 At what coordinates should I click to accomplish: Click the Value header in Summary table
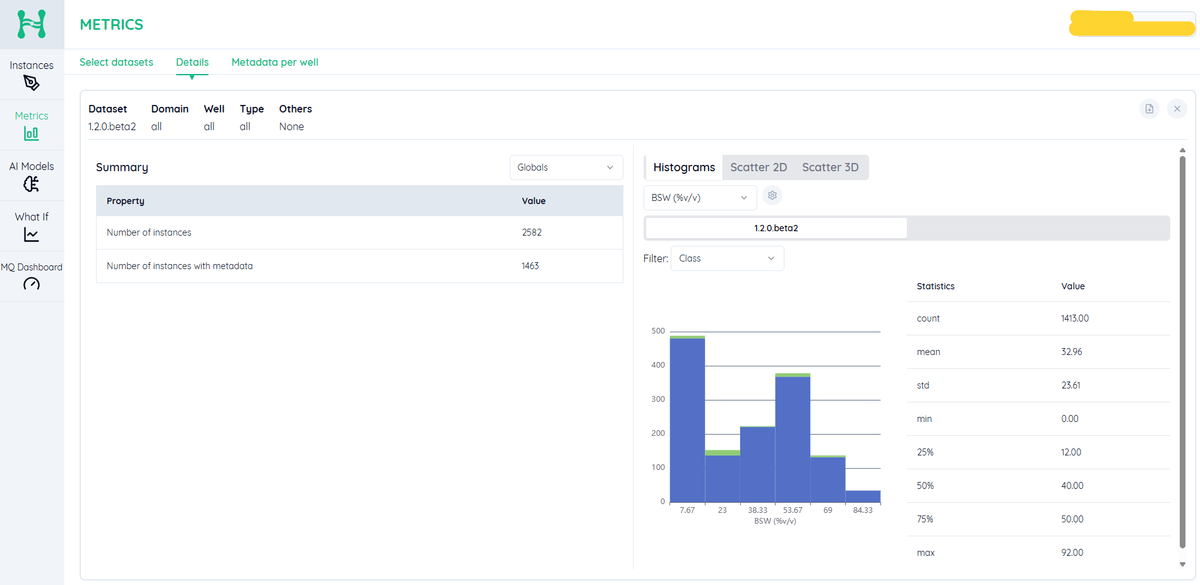point(534,201)
